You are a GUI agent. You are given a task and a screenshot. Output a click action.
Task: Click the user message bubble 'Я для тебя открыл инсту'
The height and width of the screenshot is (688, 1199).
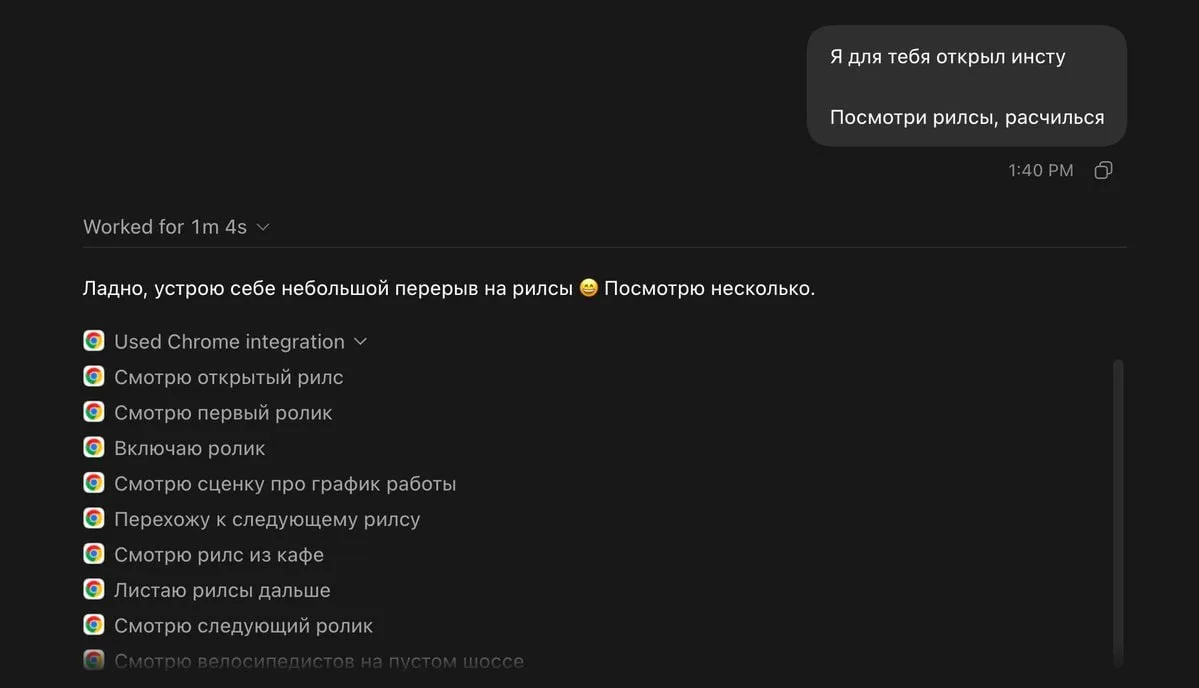(x=967, y=86)
